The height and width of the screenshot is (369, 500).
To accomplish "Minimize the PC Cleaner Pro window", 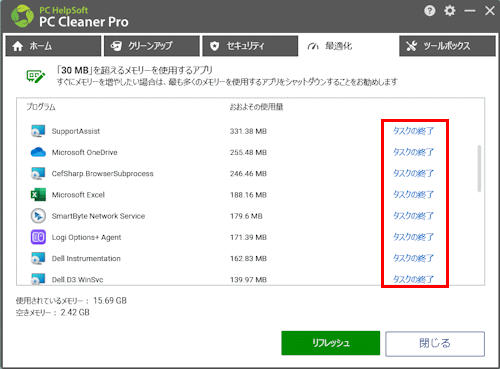I will (470, 11).
